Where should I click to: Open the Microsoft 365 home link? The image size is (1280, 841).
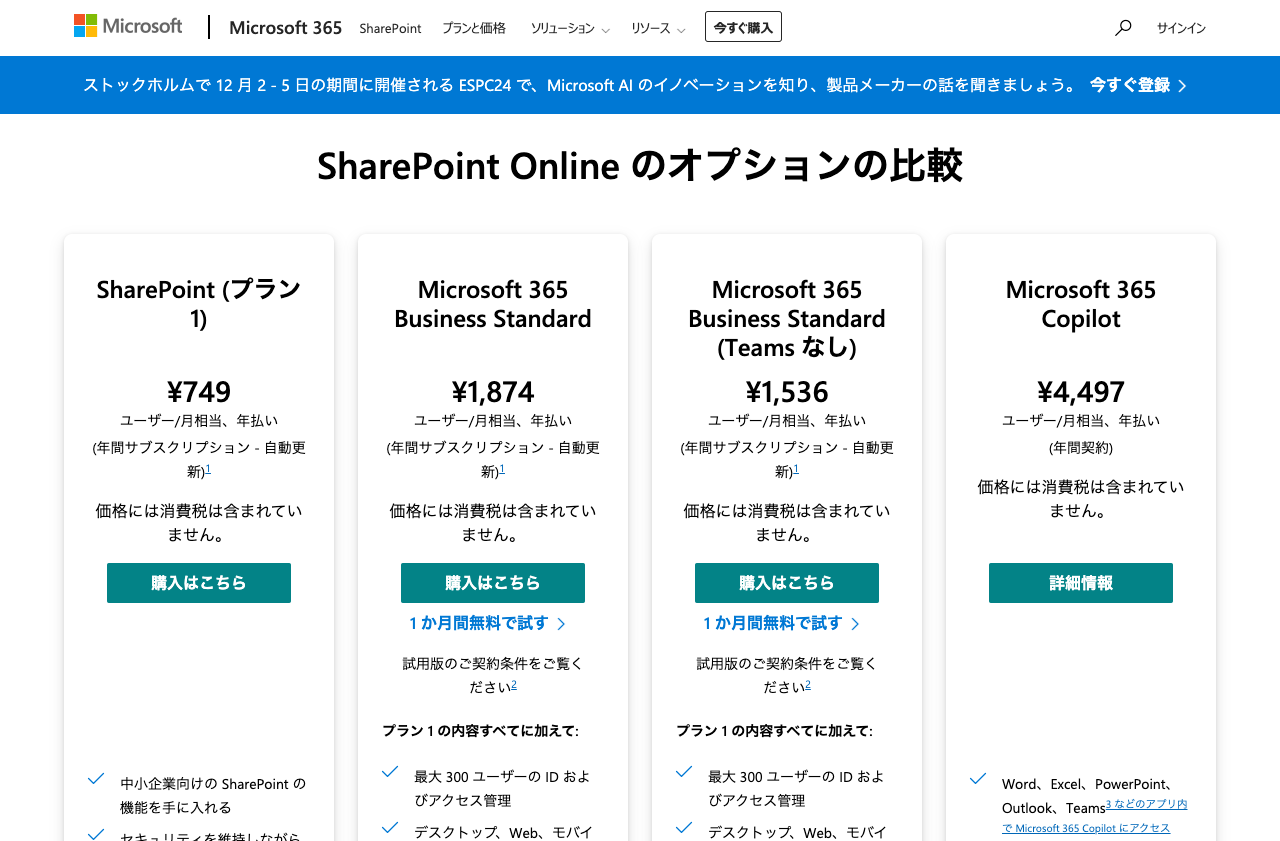[285, 27]
